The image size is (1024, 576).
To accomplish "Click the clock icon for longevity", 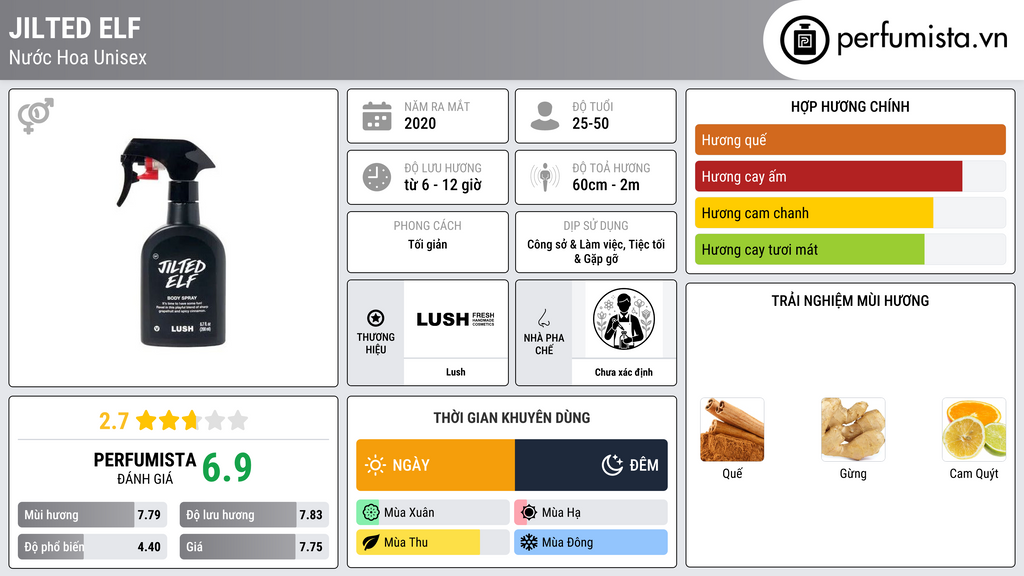I will 377,177.
